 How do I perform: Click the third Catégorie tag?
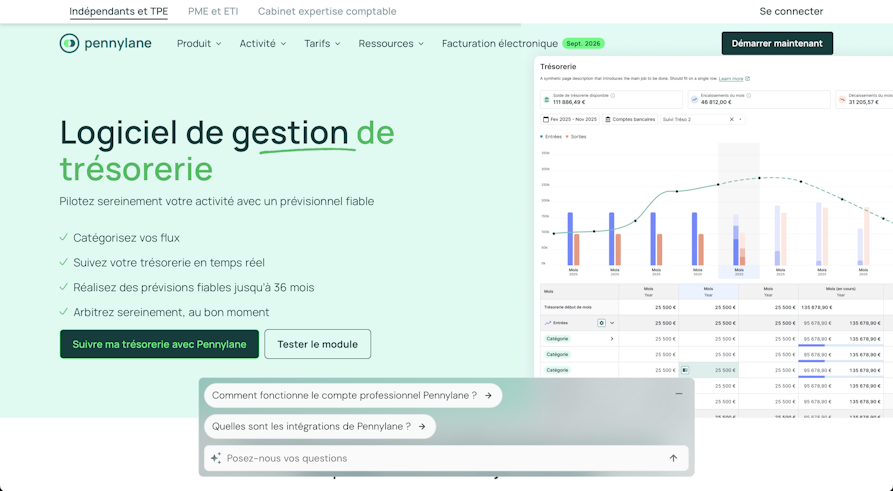coord(558,370)
